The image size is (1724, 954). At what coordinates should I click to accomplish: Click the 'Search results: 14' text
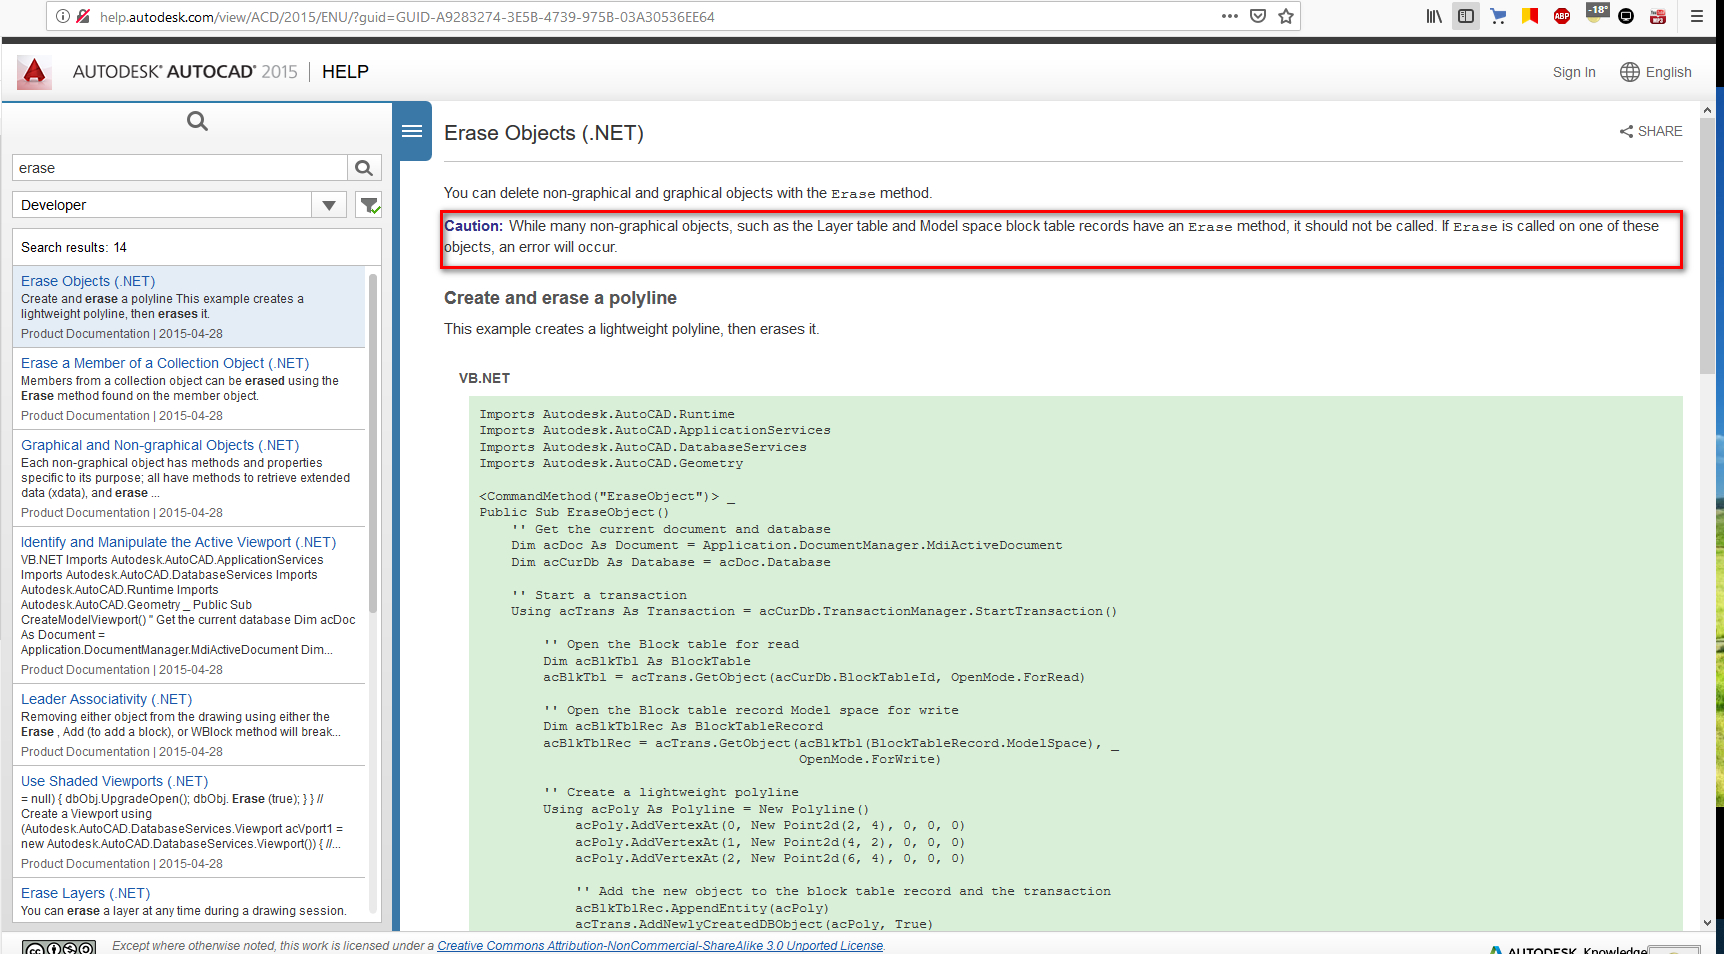pos(74,247)
